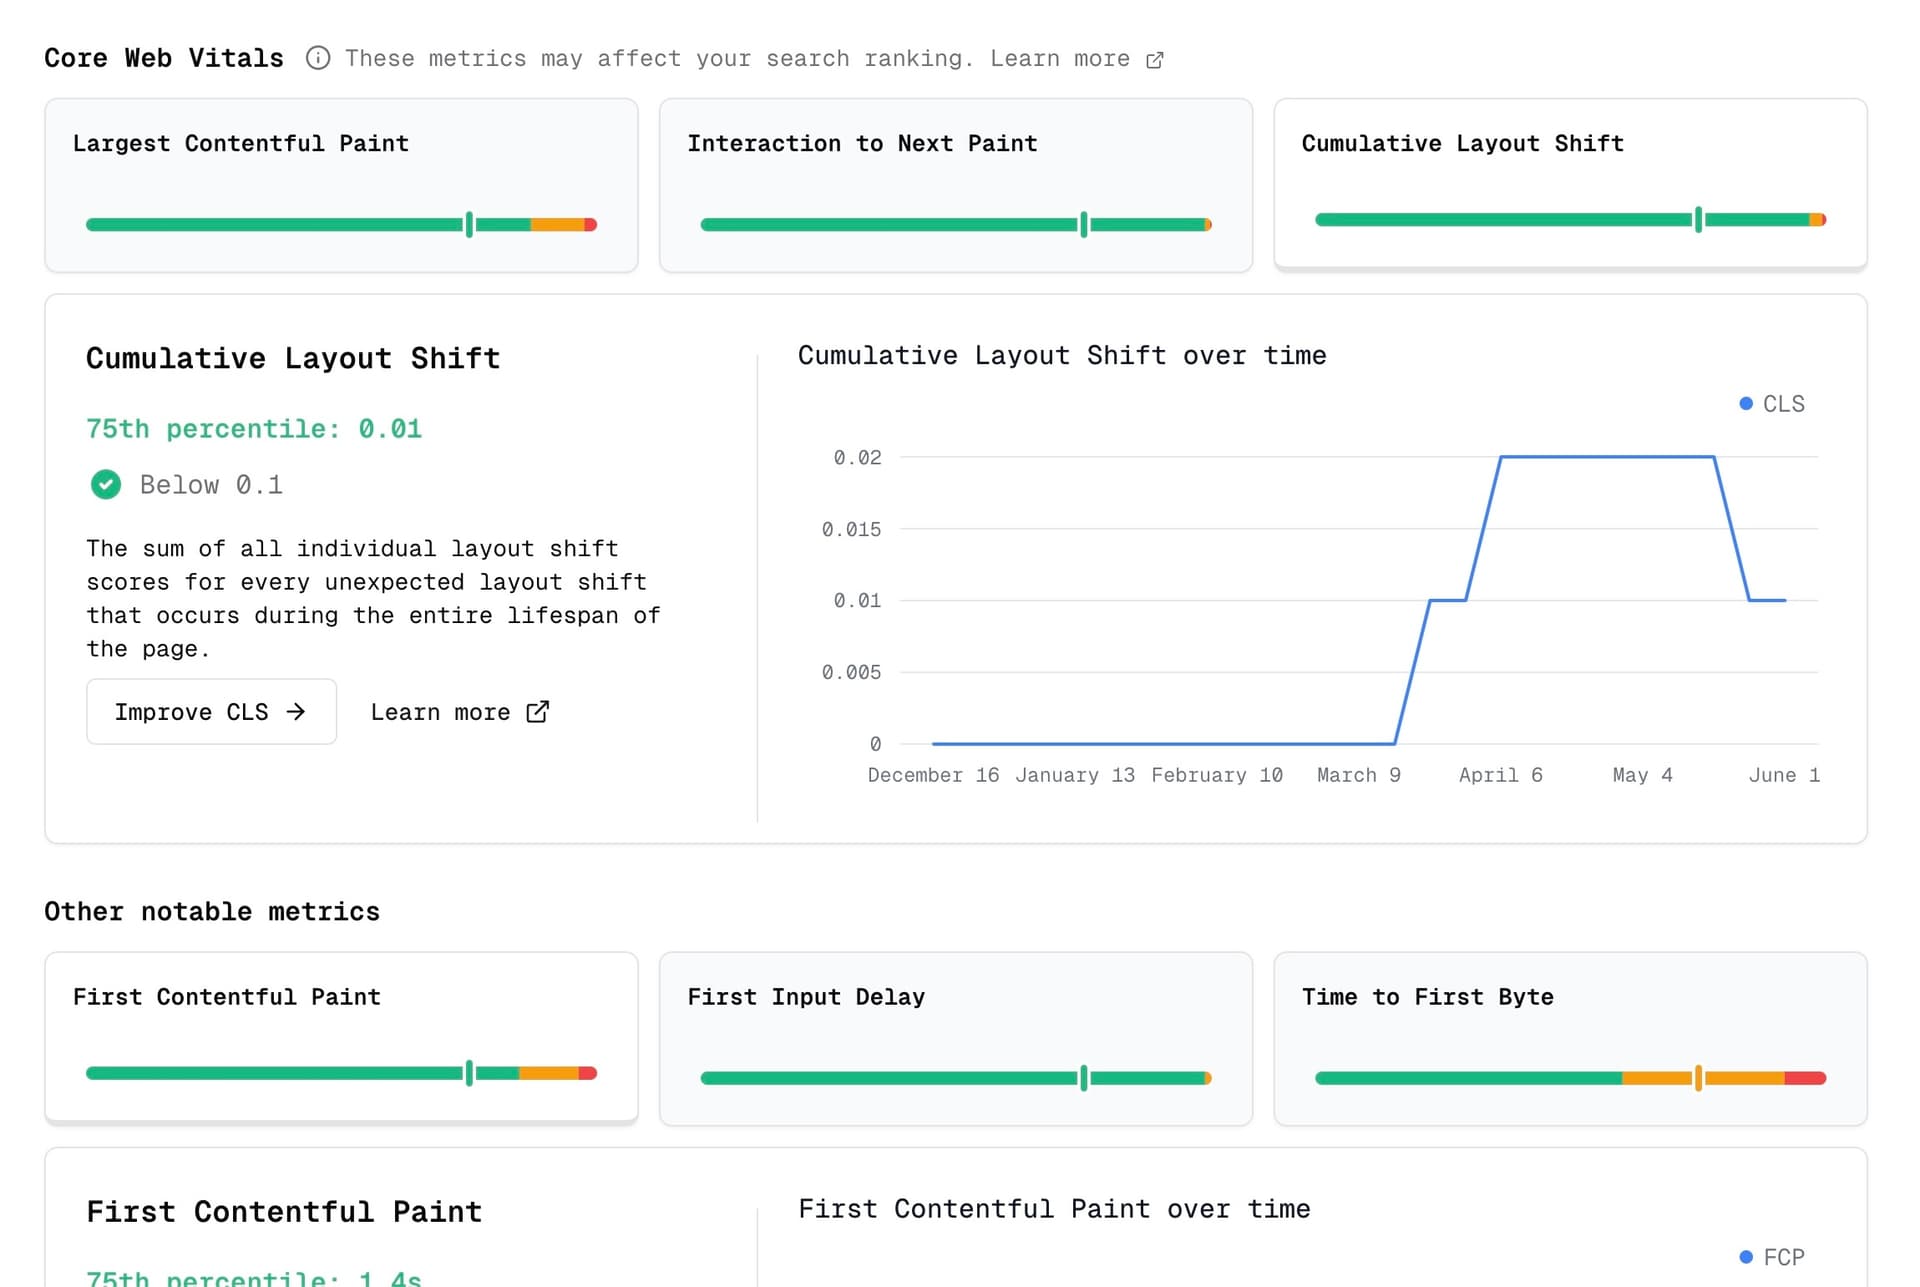Click the June 1 axis label on the chart

pos(1784,775)
